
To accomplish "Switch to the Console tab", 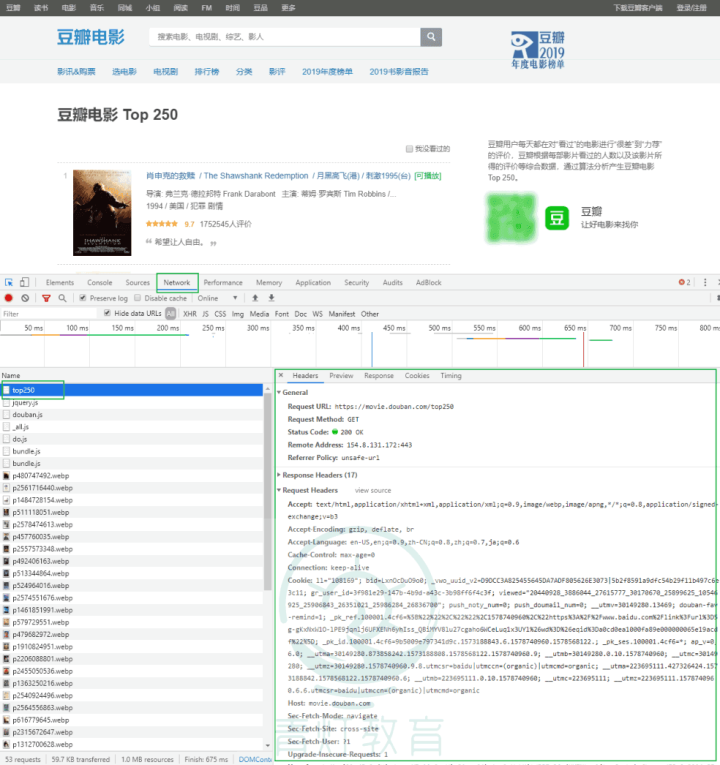I will tap(100, 282).
